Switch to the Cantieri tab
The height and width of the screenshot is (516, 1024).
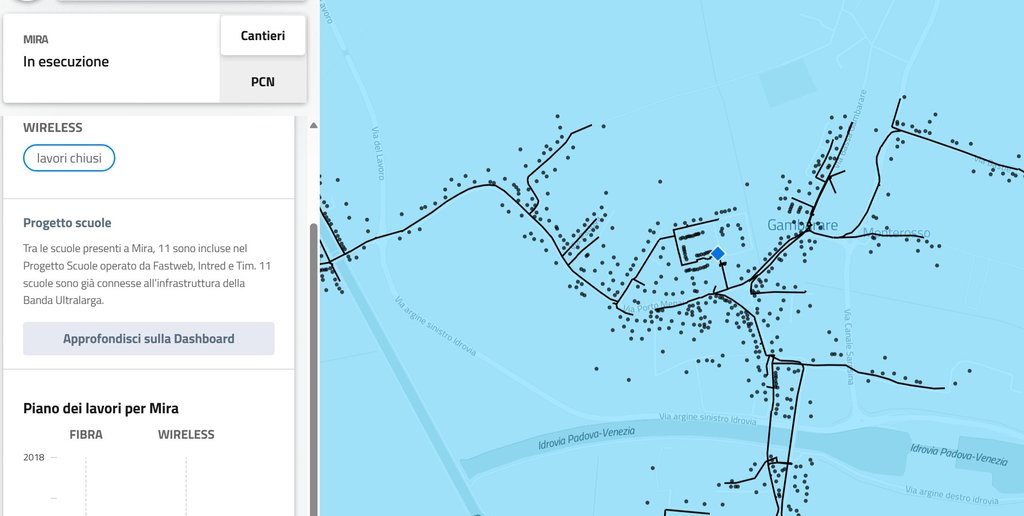(263, 36)
